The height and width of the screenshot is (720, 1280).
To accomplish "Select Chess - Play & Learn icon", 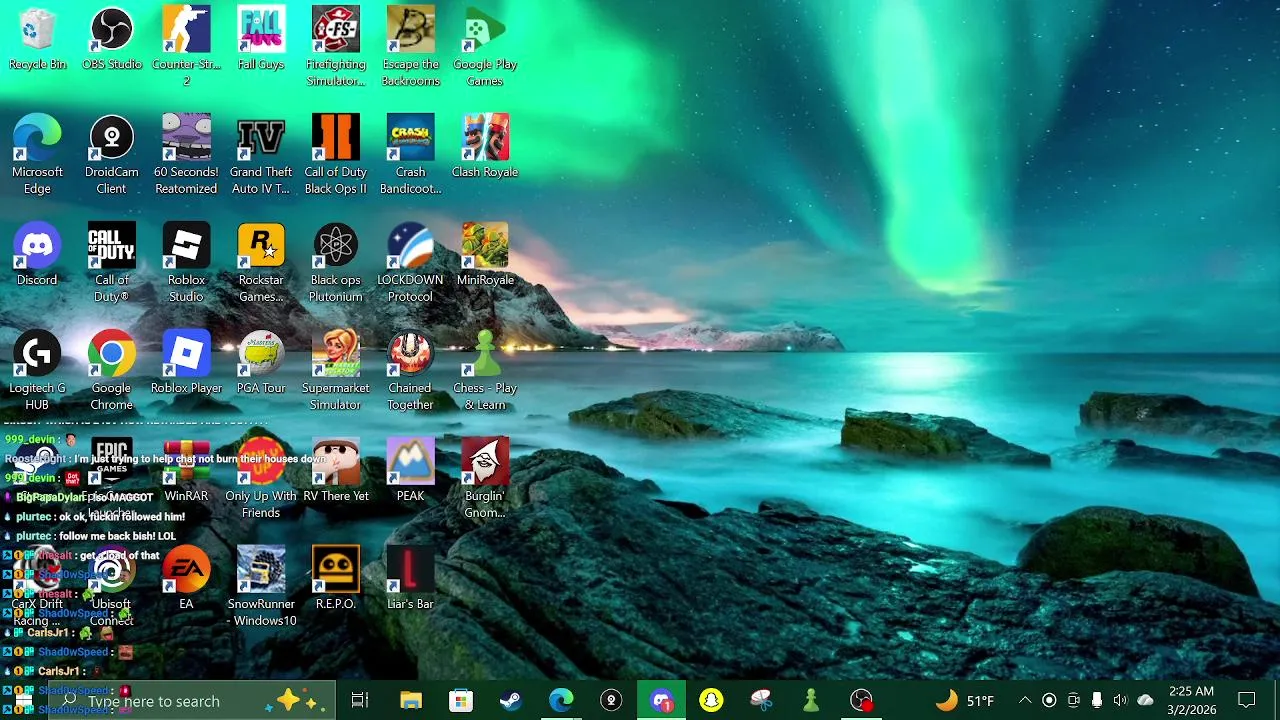I will pyautogui.click(x=485, y=371).
